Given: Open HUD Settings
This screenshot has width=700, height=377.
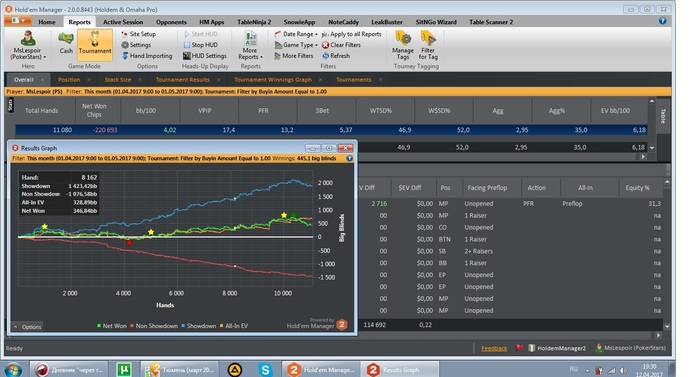Looking at the screenshot, I should click(x=205, y=56).
